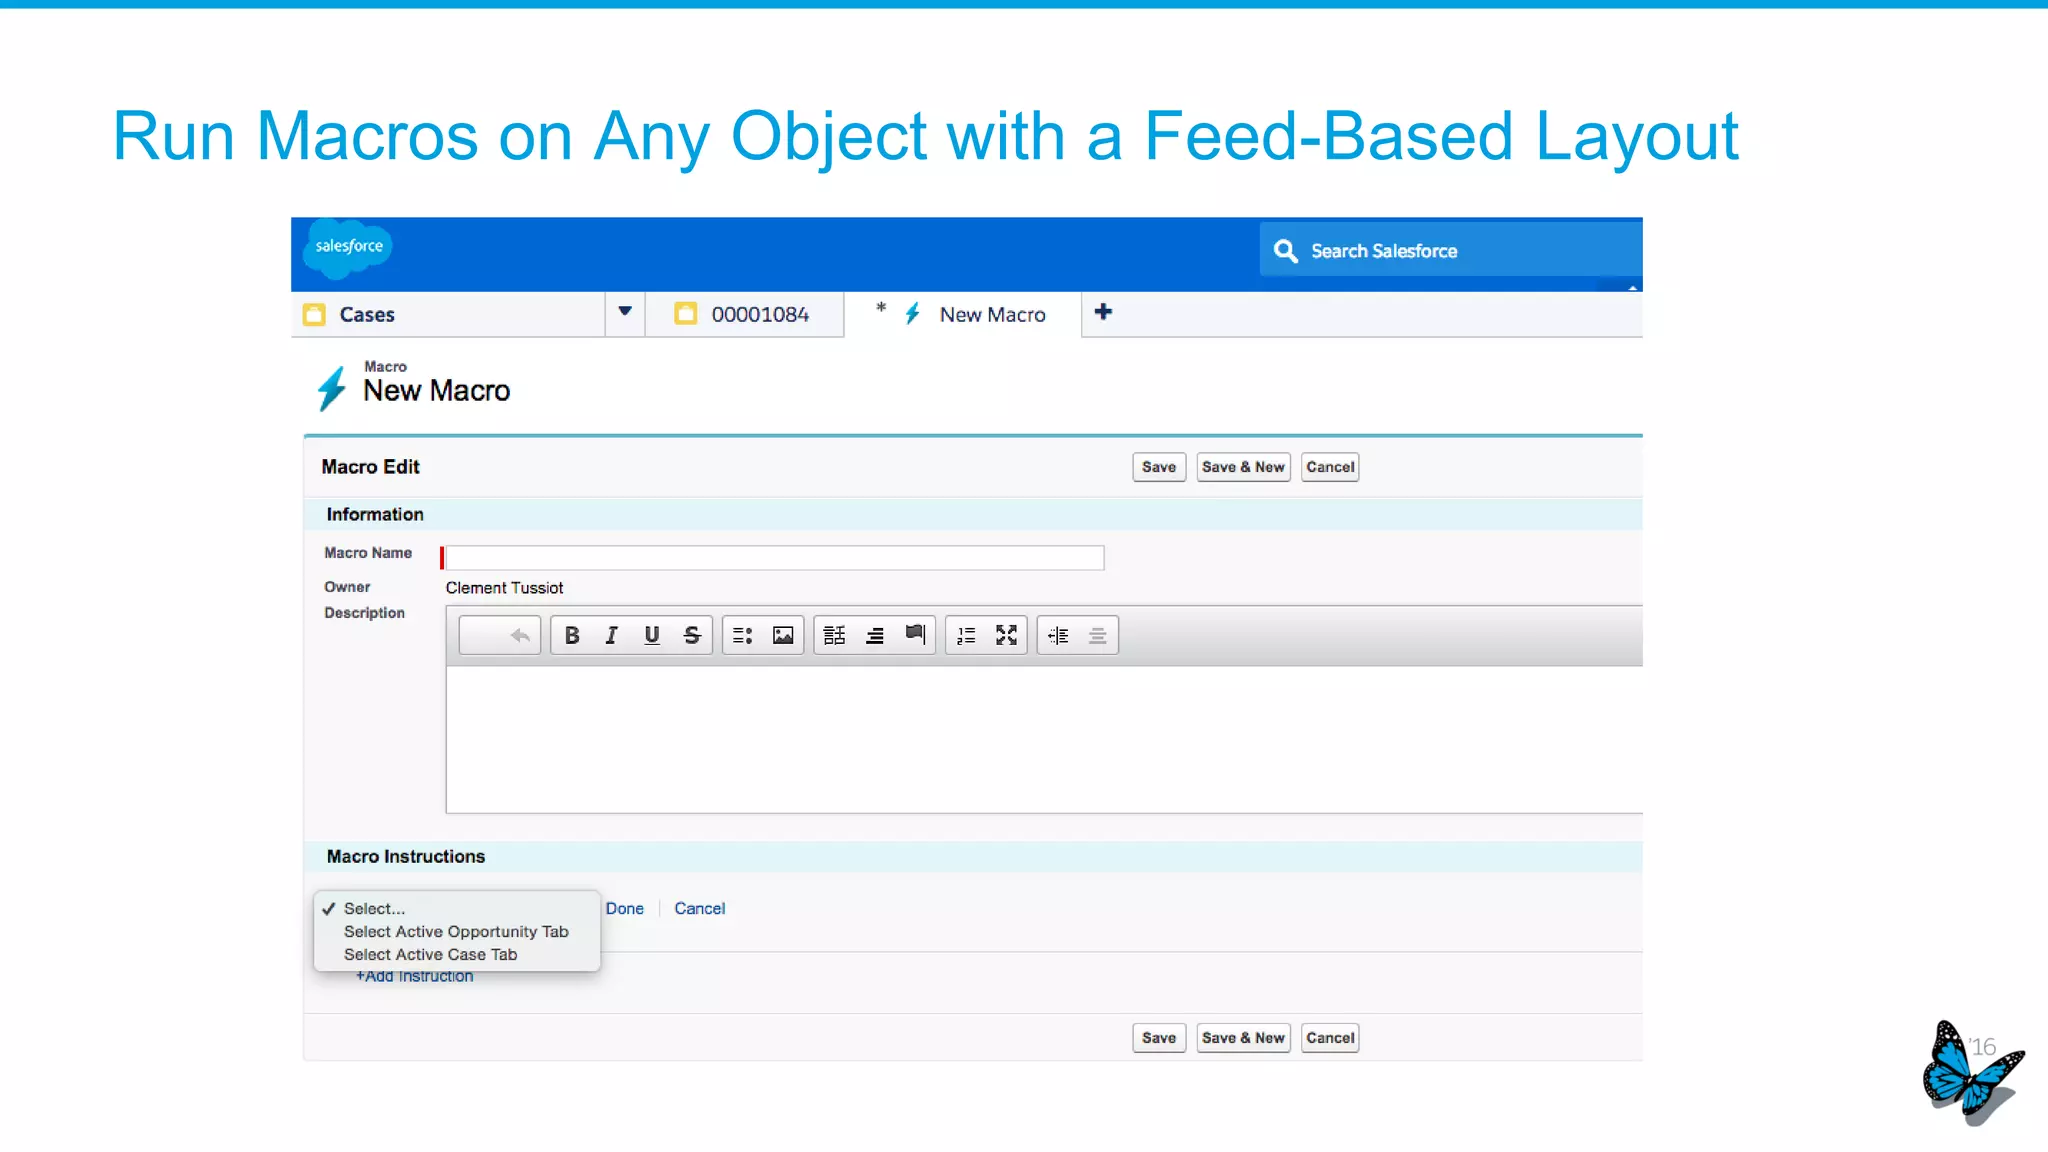Click the insert image icon
This screenshot has width=2048, height=1152.
pyautogui.click(x=783, y=635)
